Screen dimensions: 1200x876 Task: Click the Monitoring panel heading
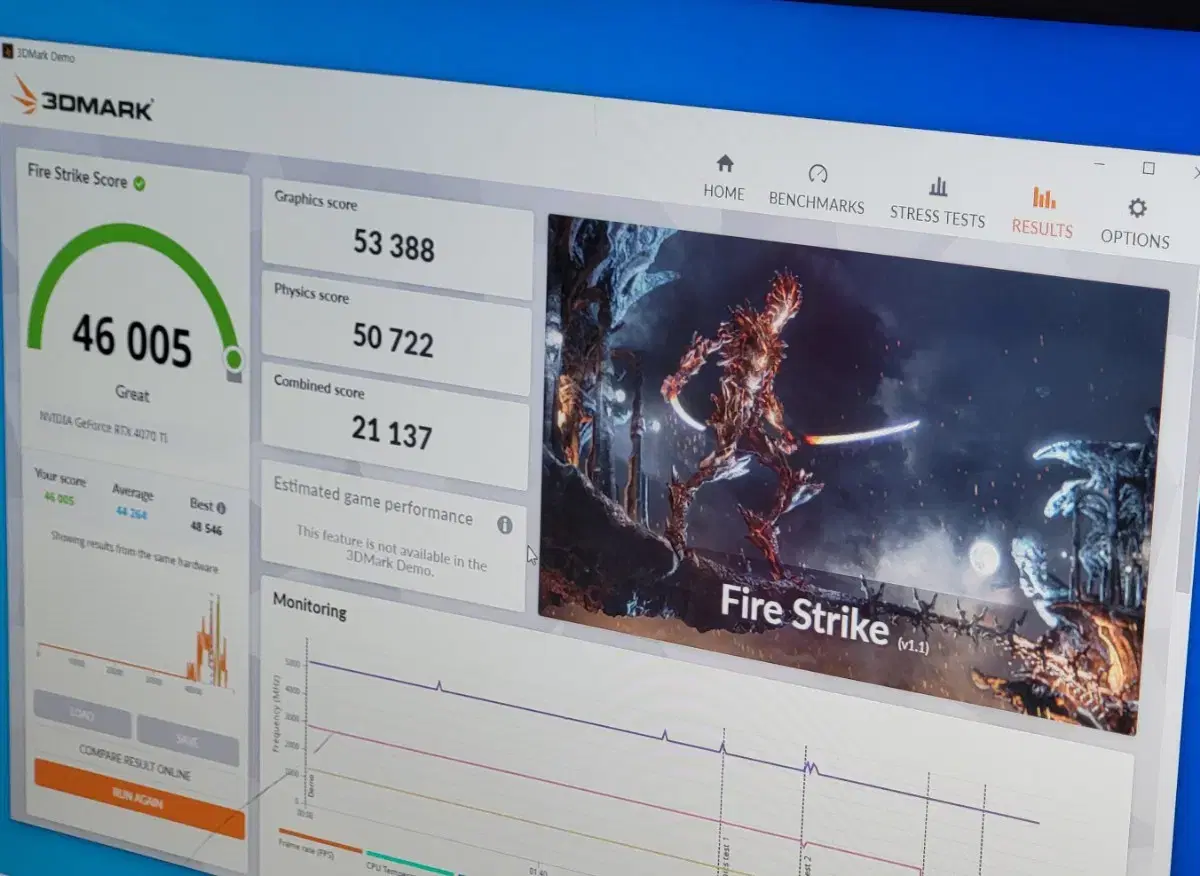(x=310, y=607)
